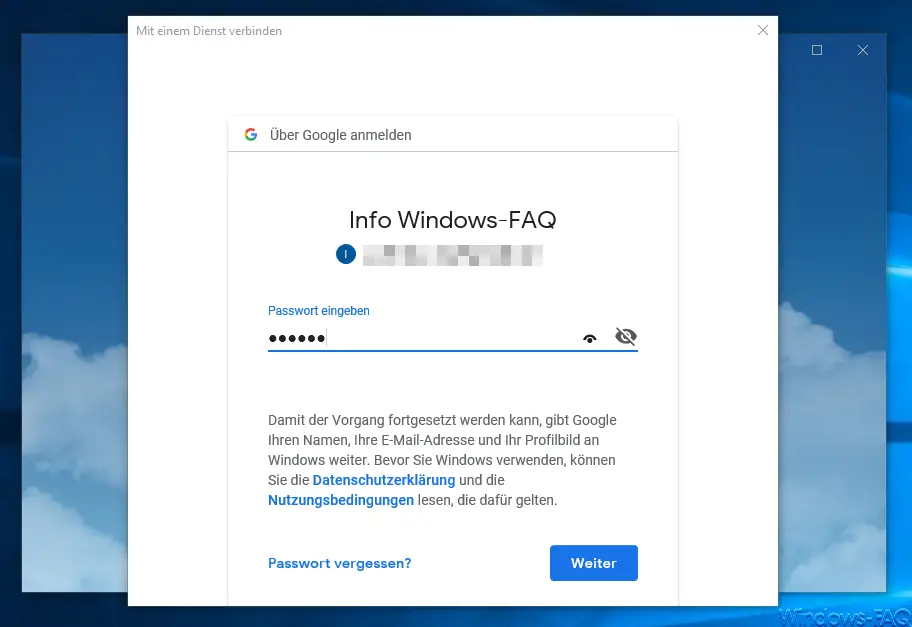Click the small password reveal eye icon

click(x=590, y=338)
